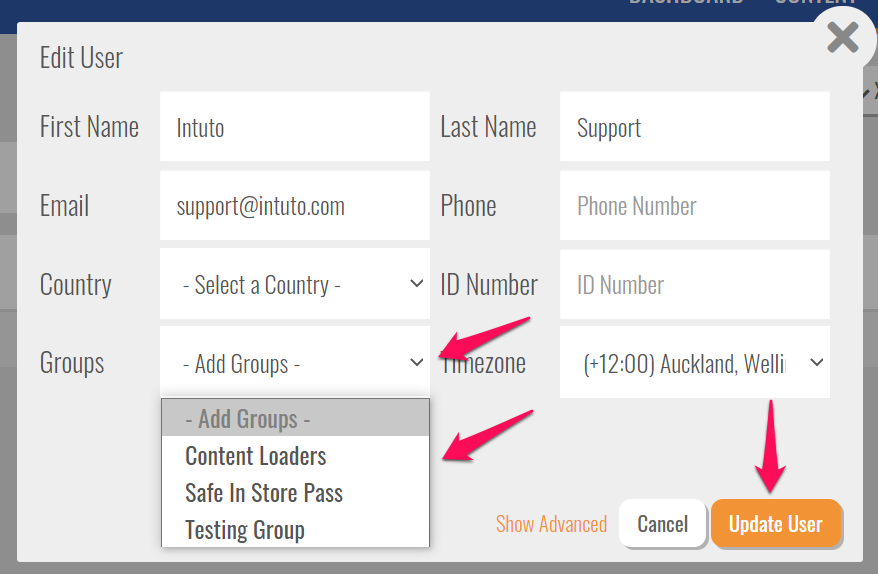
Task: Close the Edit User dialog
Action: (x=843, y=38)
